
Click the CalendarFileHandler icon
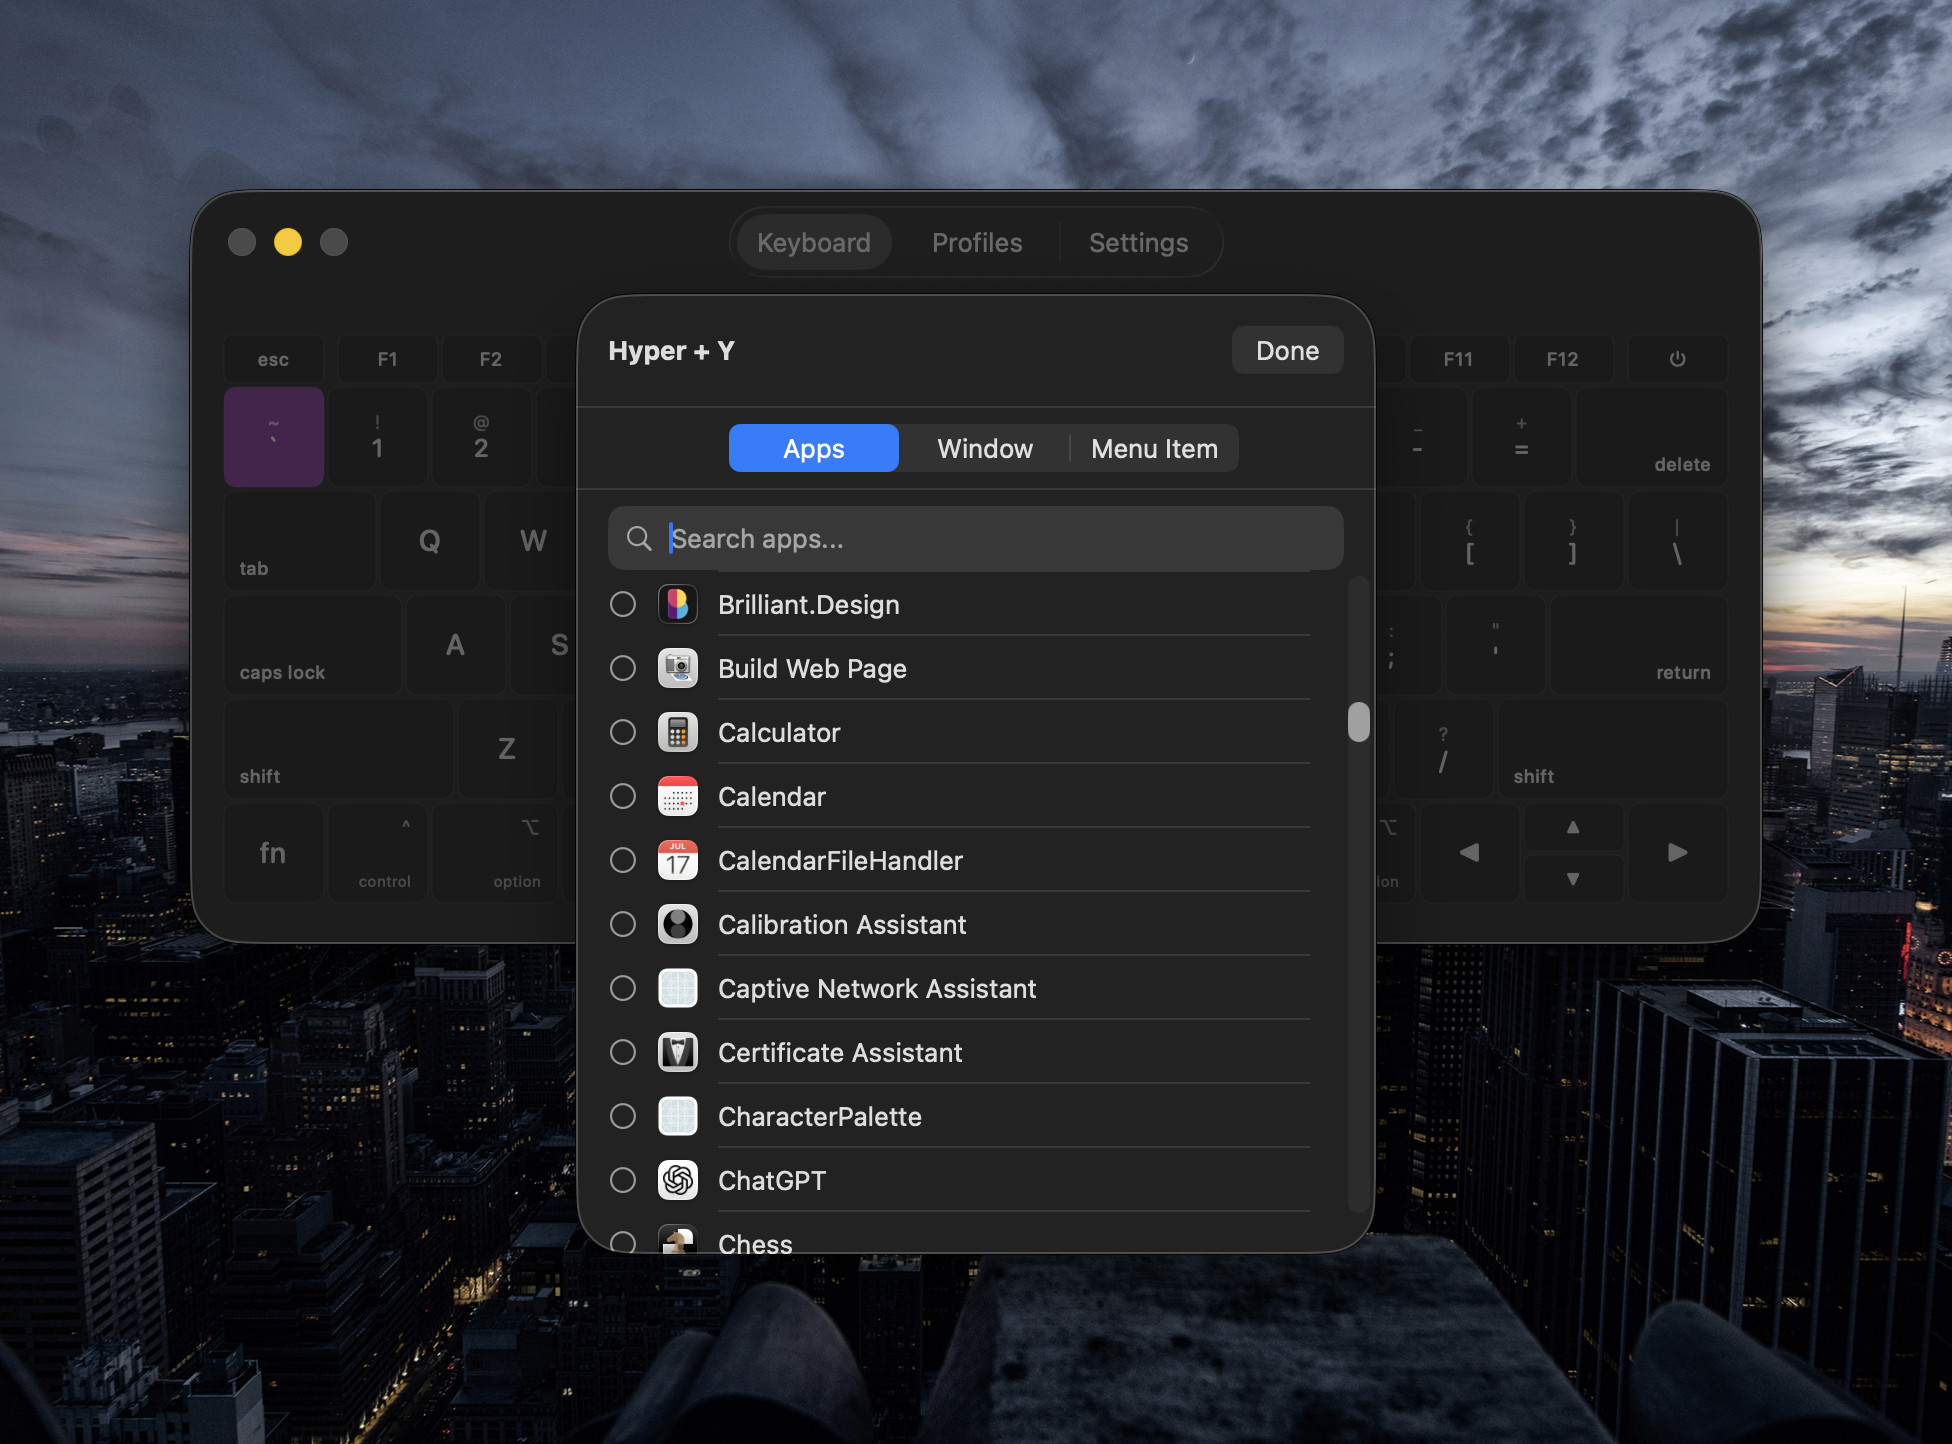tap(678, 861)
